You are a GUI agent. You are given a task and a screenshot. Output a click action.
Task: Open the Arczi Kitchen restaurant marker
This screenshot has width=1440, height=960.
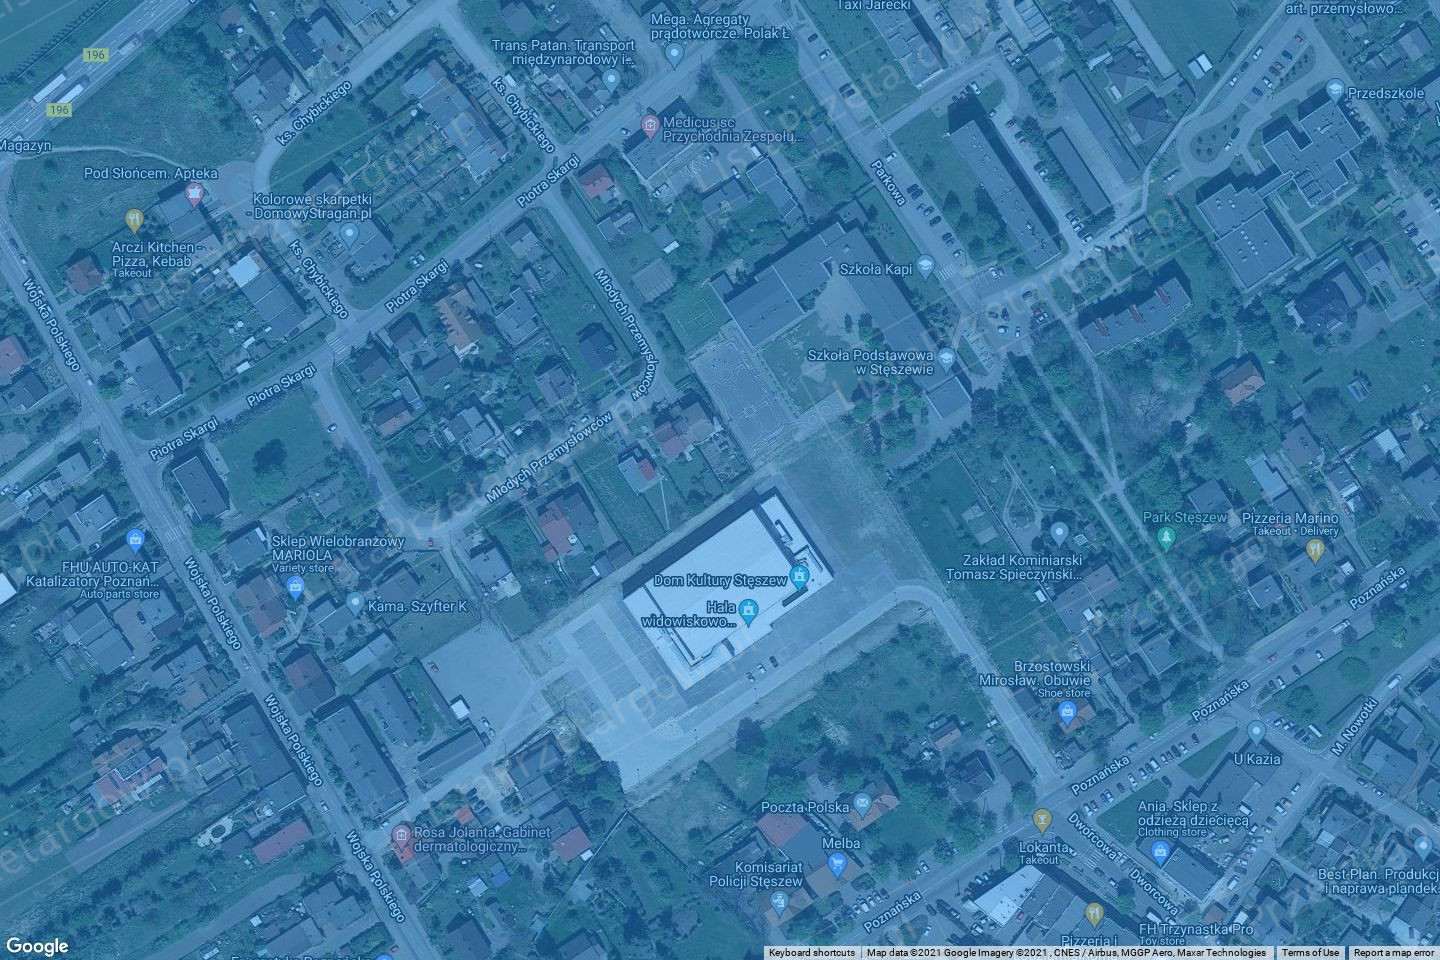(134, 220)
